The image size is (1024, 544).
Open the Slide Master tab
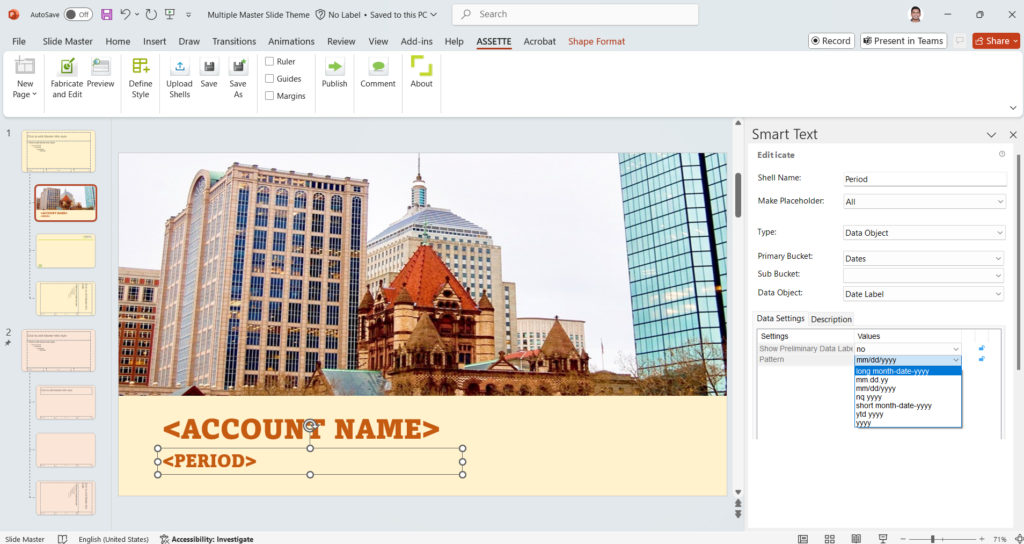point(68,41)
